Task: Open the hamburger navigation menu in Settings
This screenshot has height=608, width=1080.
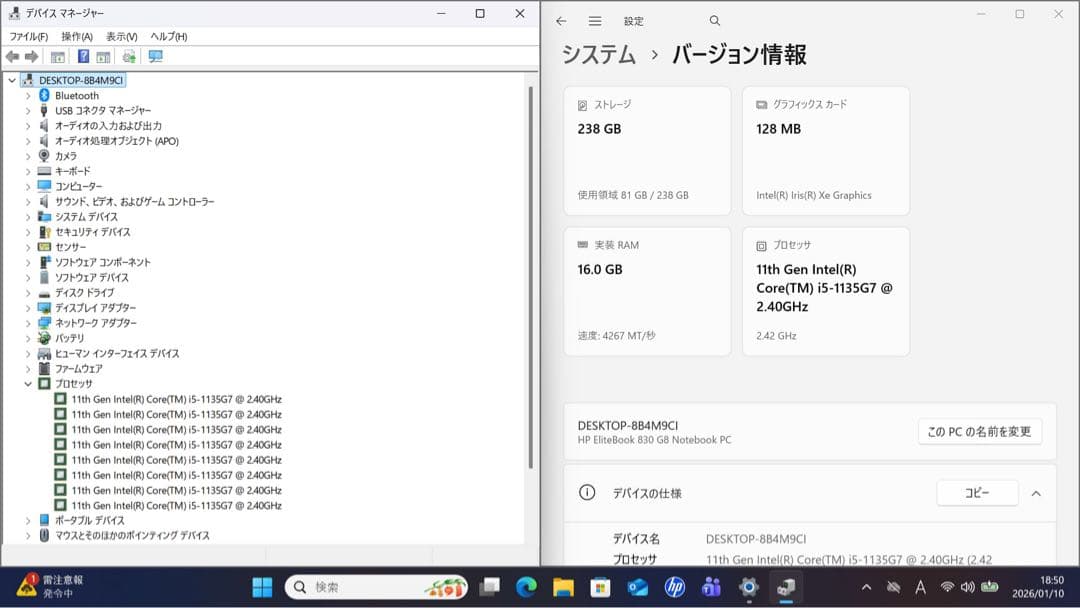Action: coord(594,20)
